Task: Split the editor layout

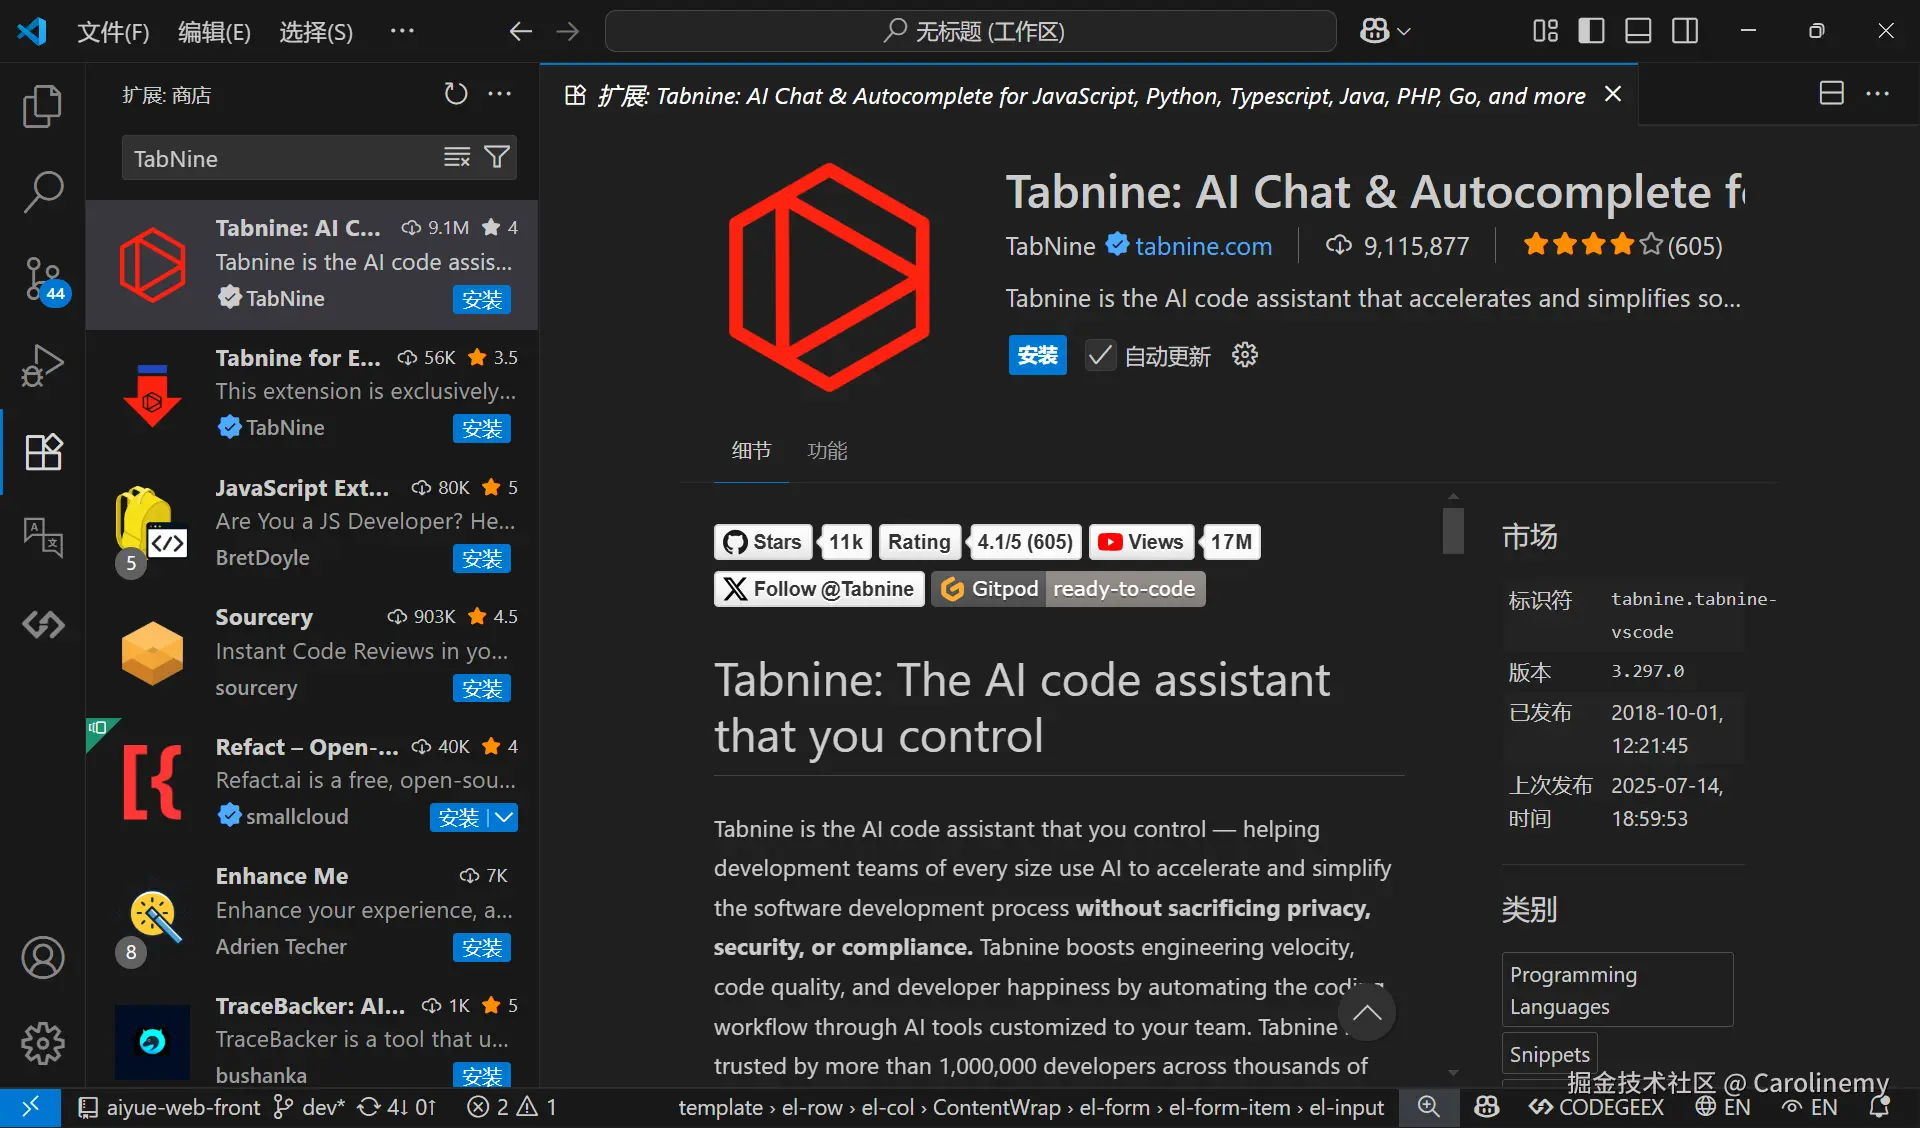Action: (x=1831, y=94)
